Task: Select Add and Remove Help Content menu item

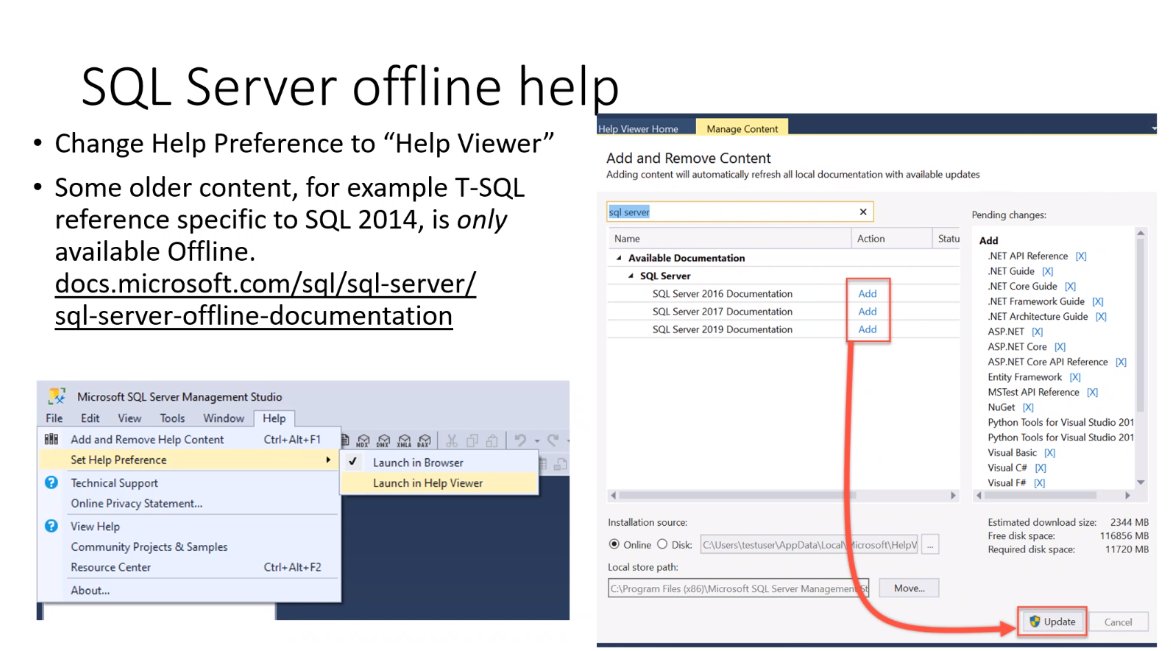Action: click(x=190, y=439)
